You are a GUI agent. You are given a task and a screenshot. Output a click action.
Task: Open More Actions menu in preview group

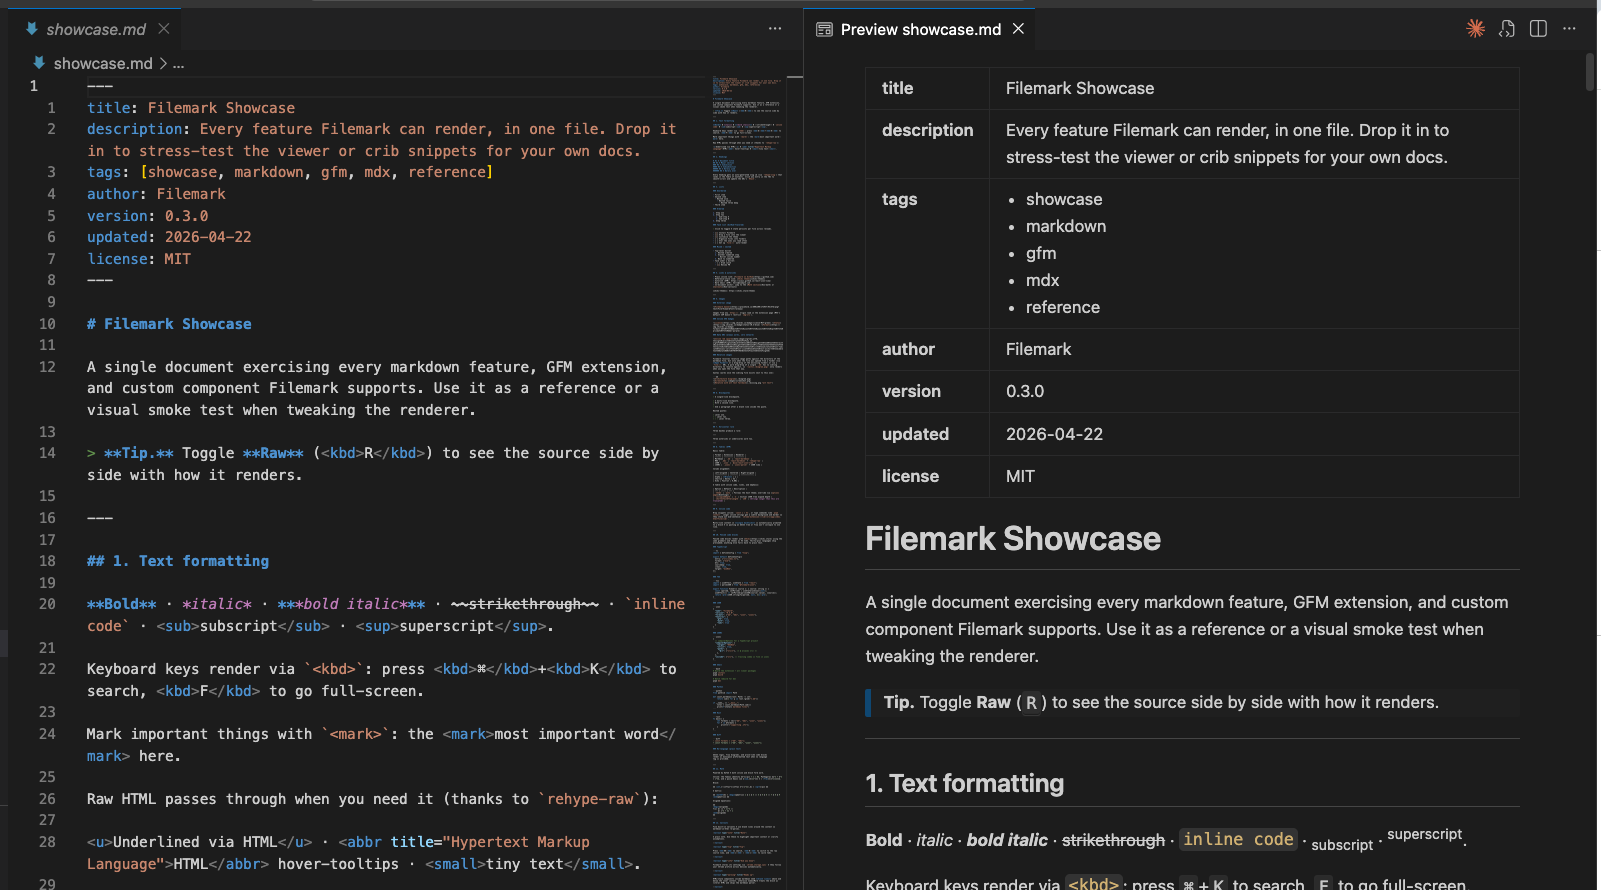(1569, 29)
